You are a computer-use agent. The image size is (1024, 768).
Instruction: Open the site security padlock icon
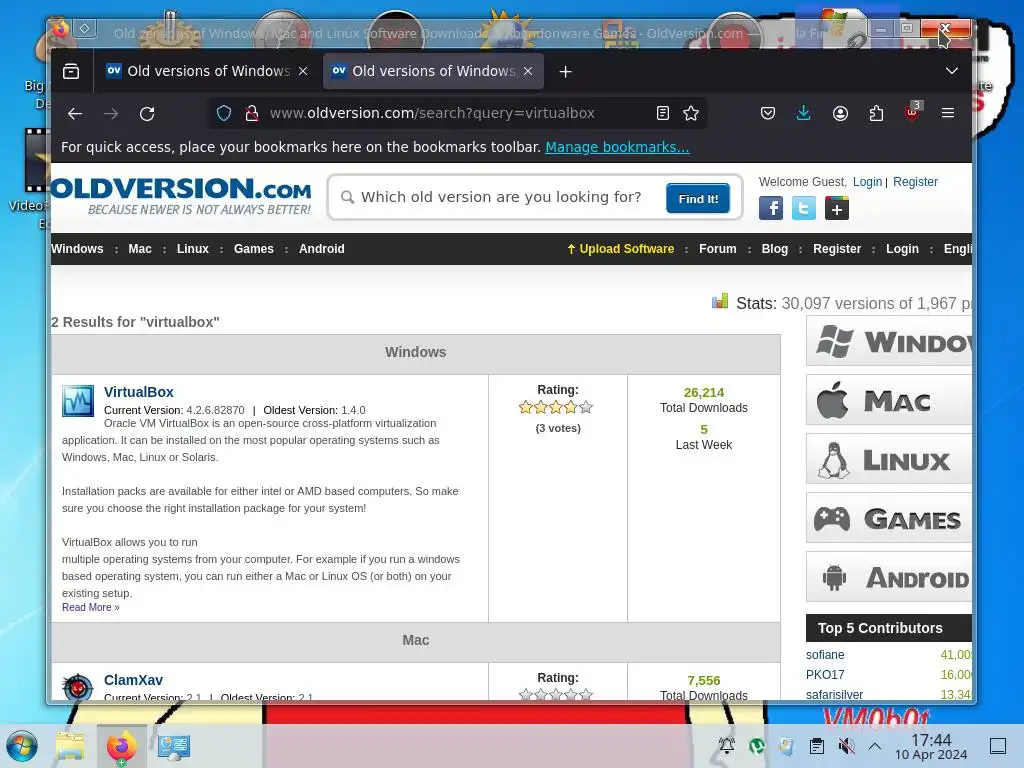click(251, 114)
